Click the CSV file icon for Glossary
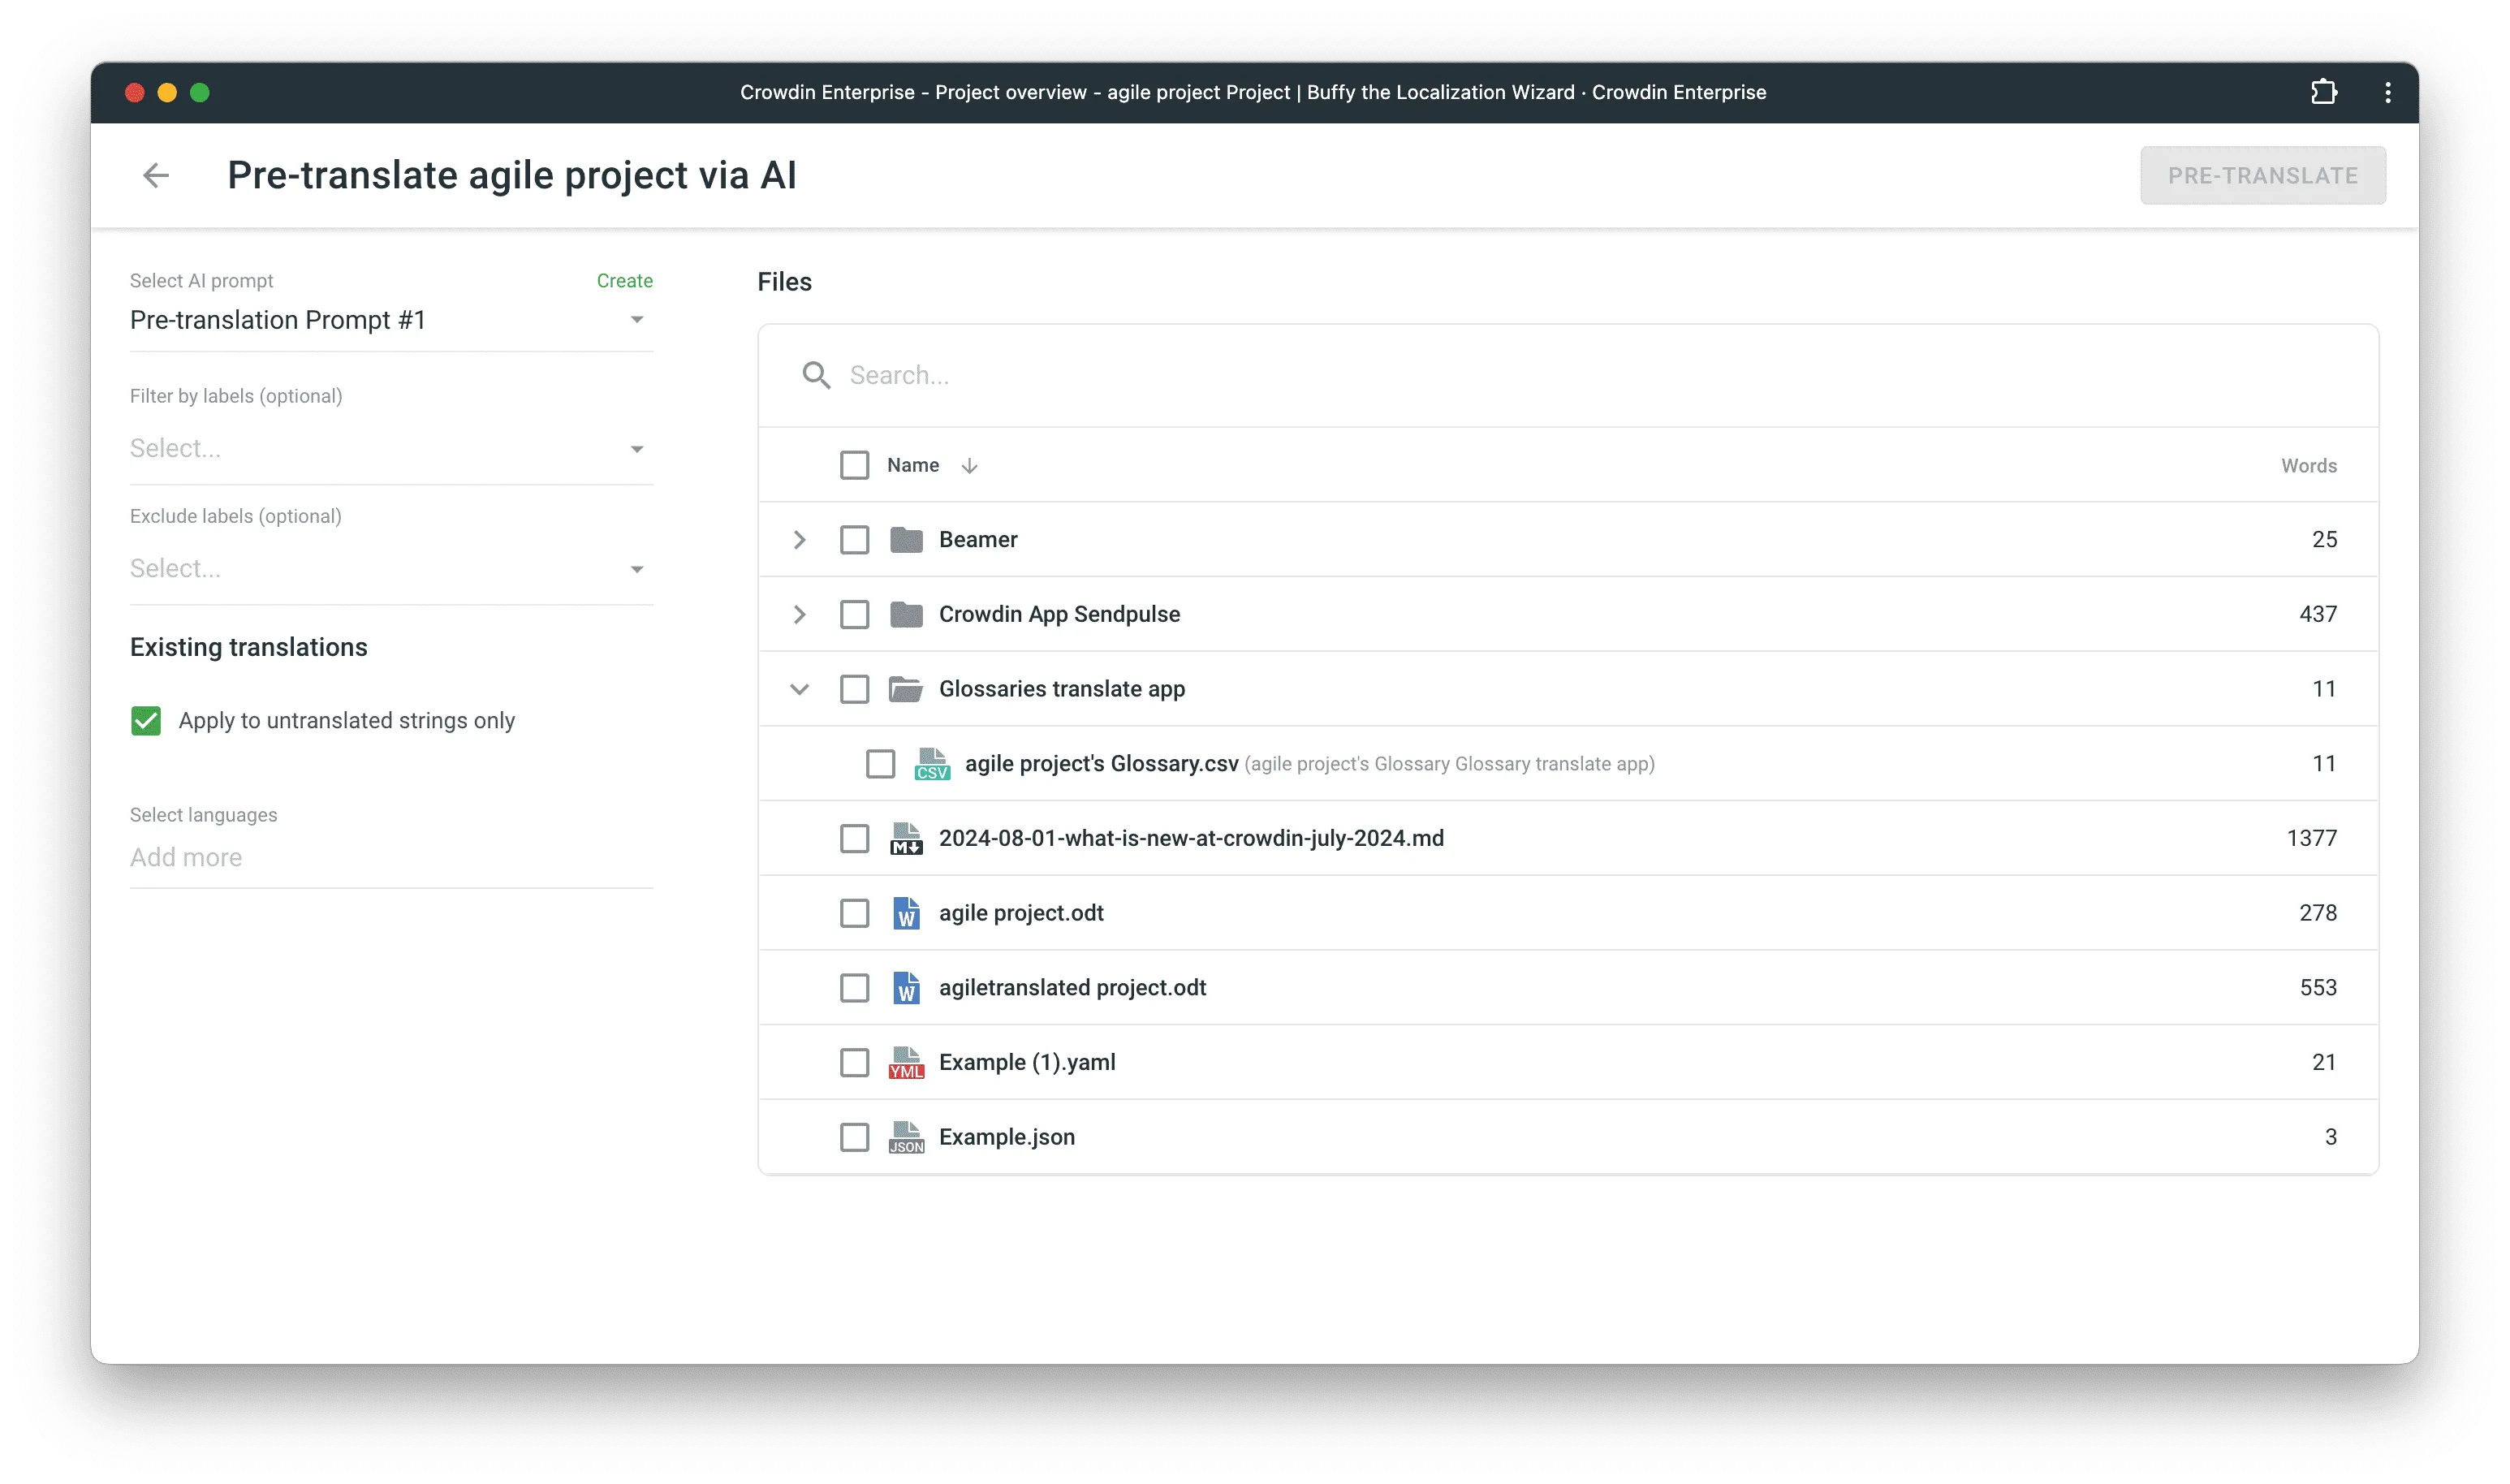2510x1484 pixels. click(931, 764)
